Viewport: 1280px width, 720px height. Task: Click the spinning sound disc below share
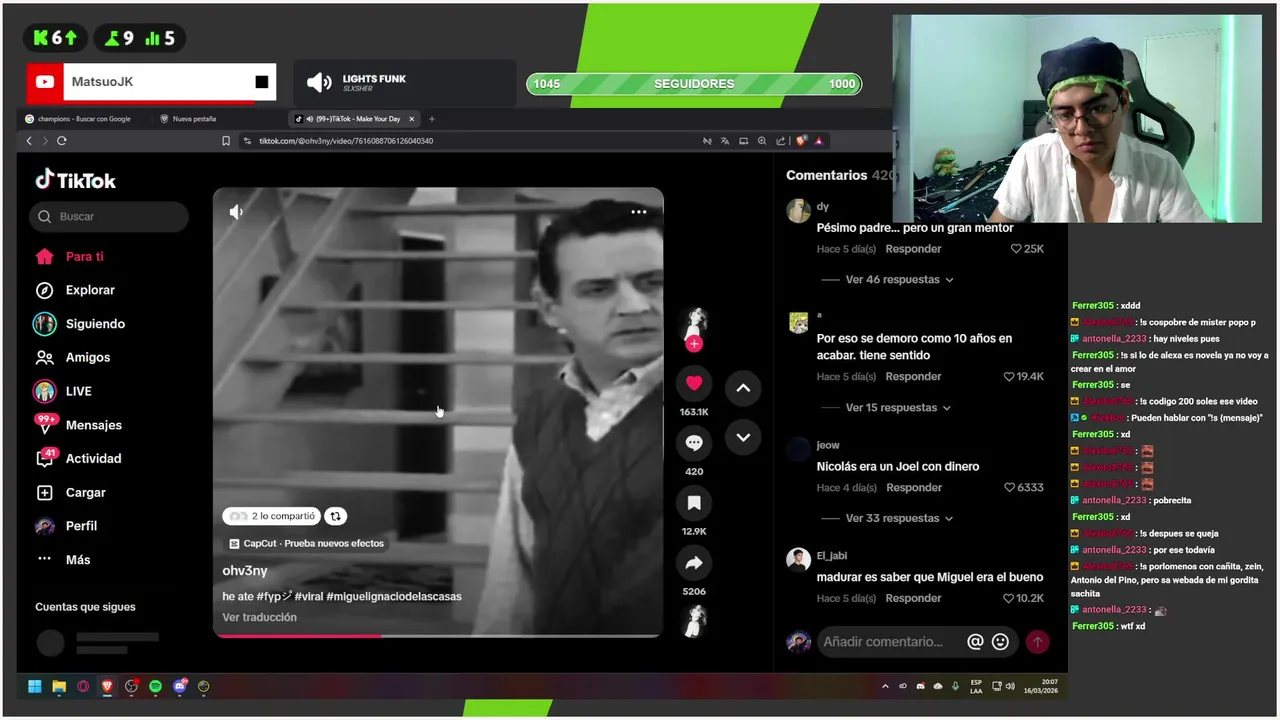pos(694,621)
